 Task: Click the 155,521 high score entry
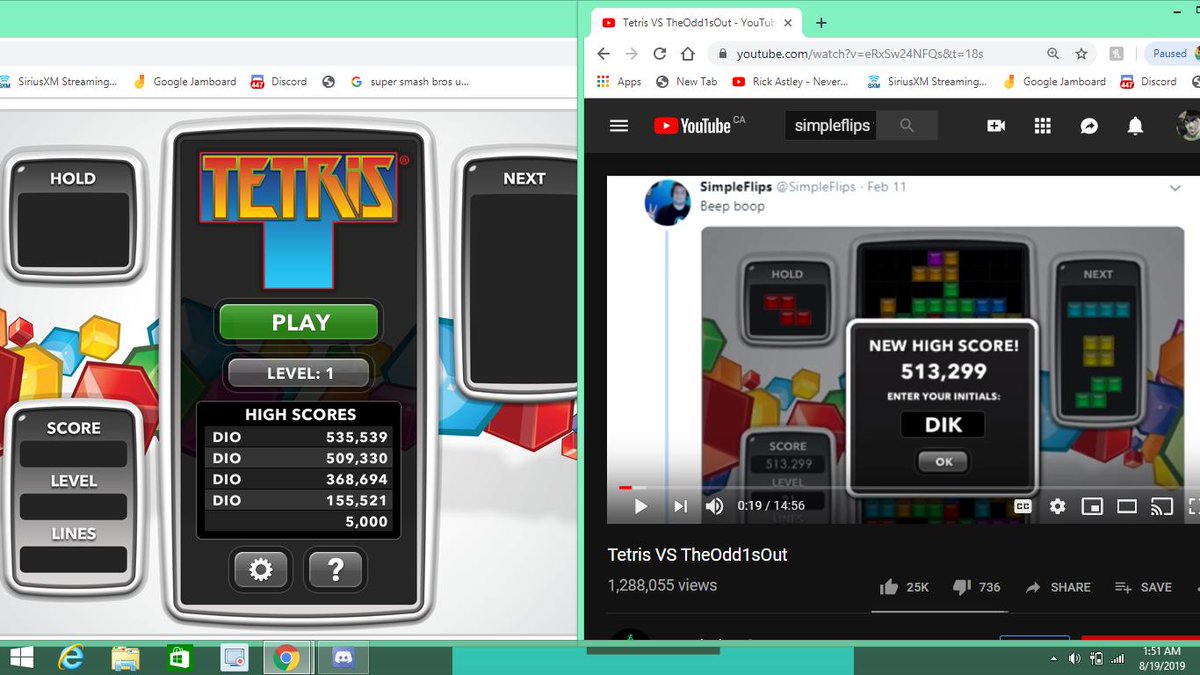tap(300, 500)
